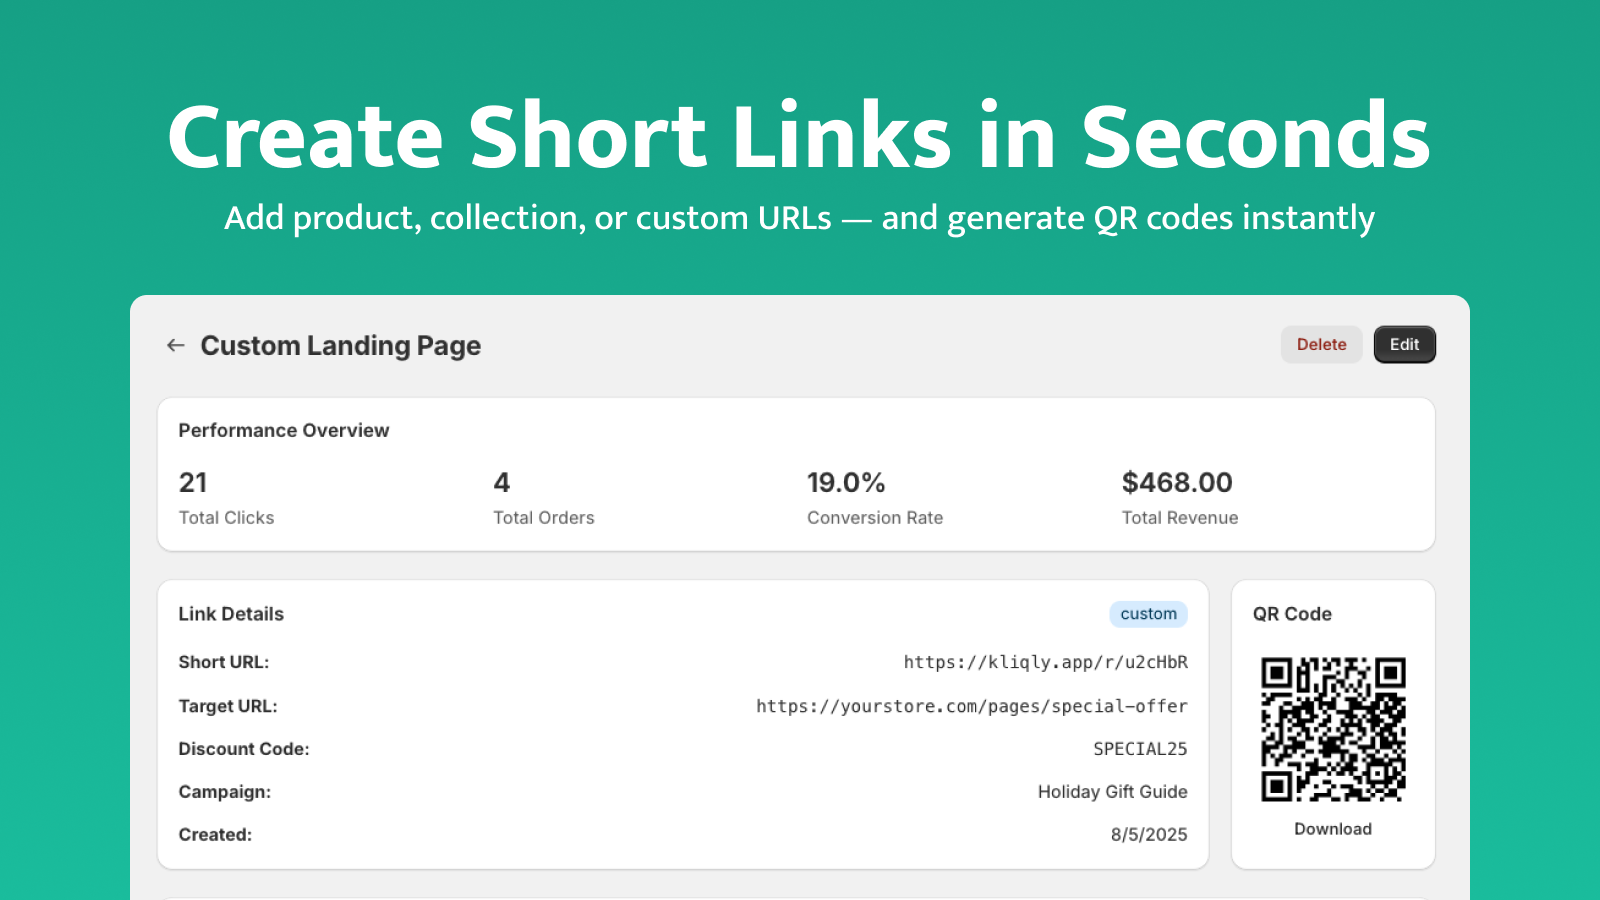Screen dimensions: 1600x900
Task: Click the back arrow to return
Action: tap(176, 345)
